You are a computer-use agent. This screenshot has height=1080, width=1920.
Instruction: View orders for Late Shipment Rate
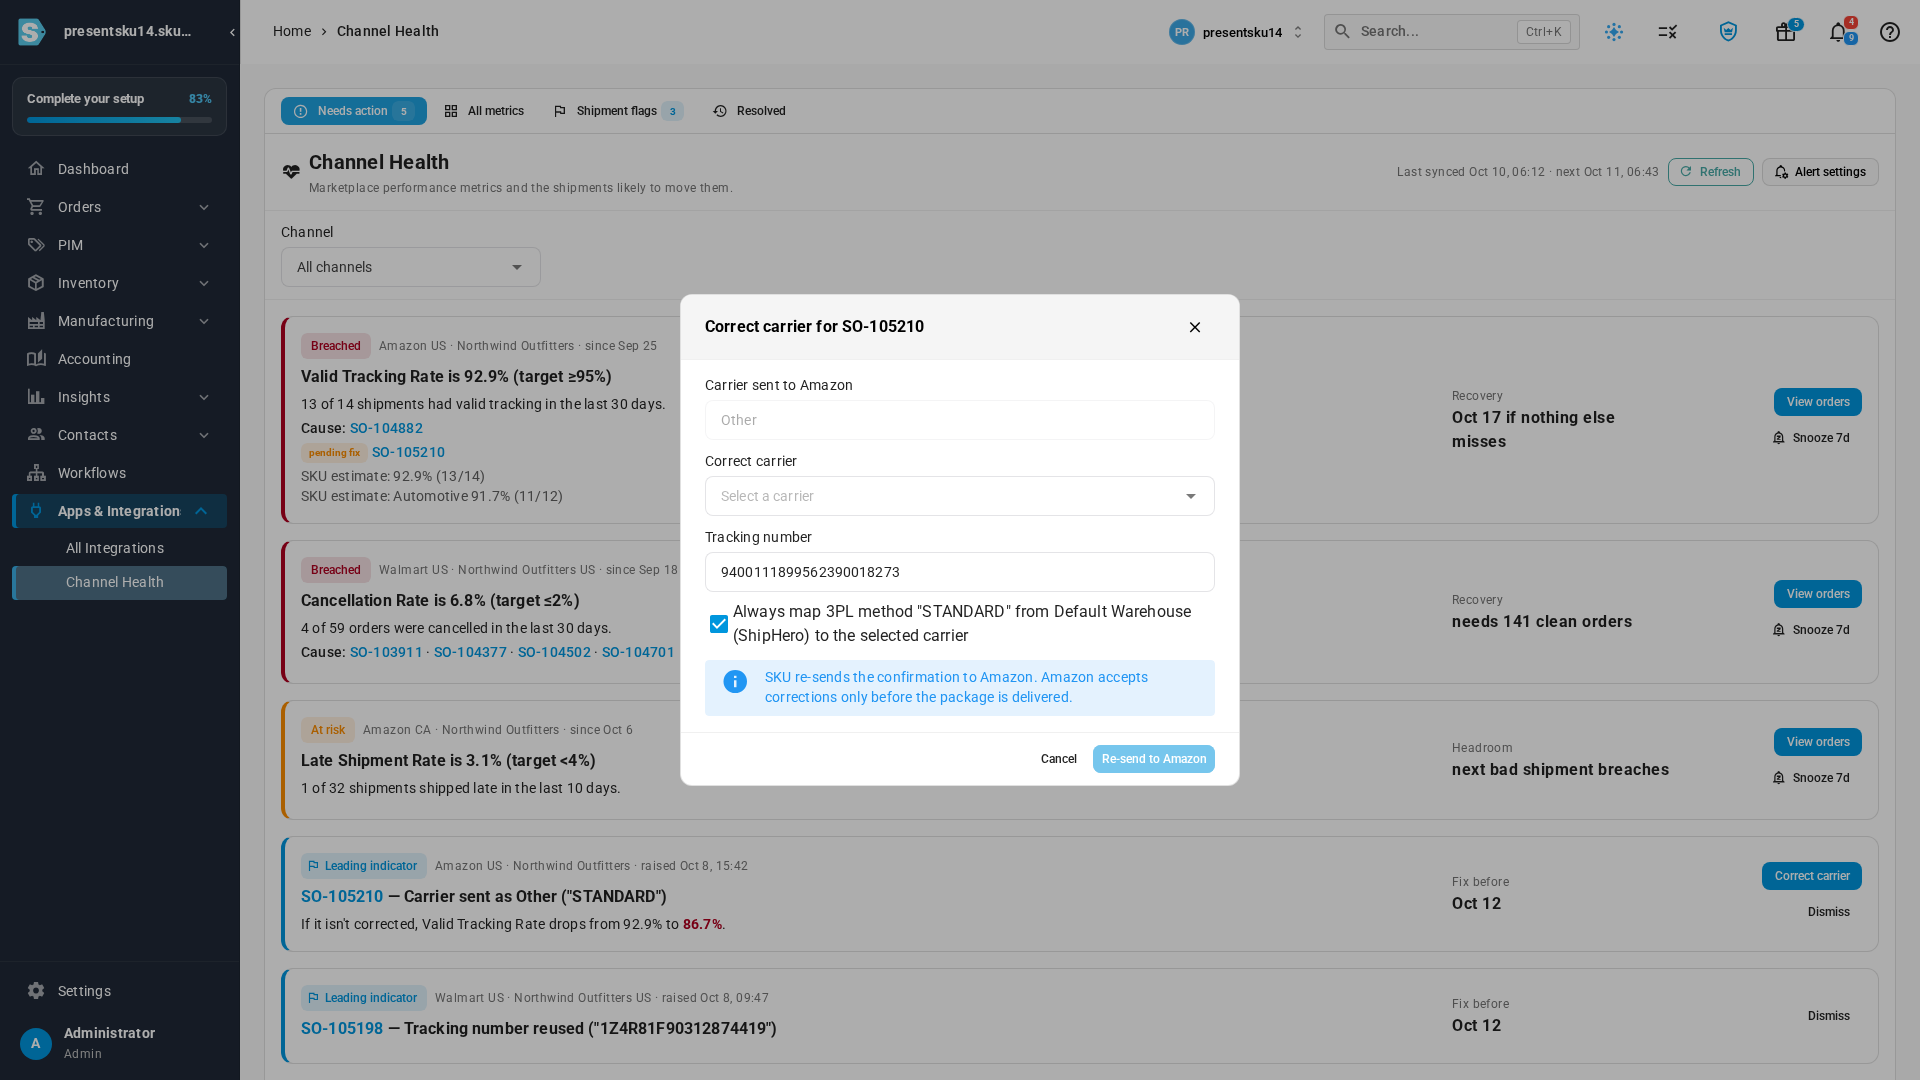1818,742
